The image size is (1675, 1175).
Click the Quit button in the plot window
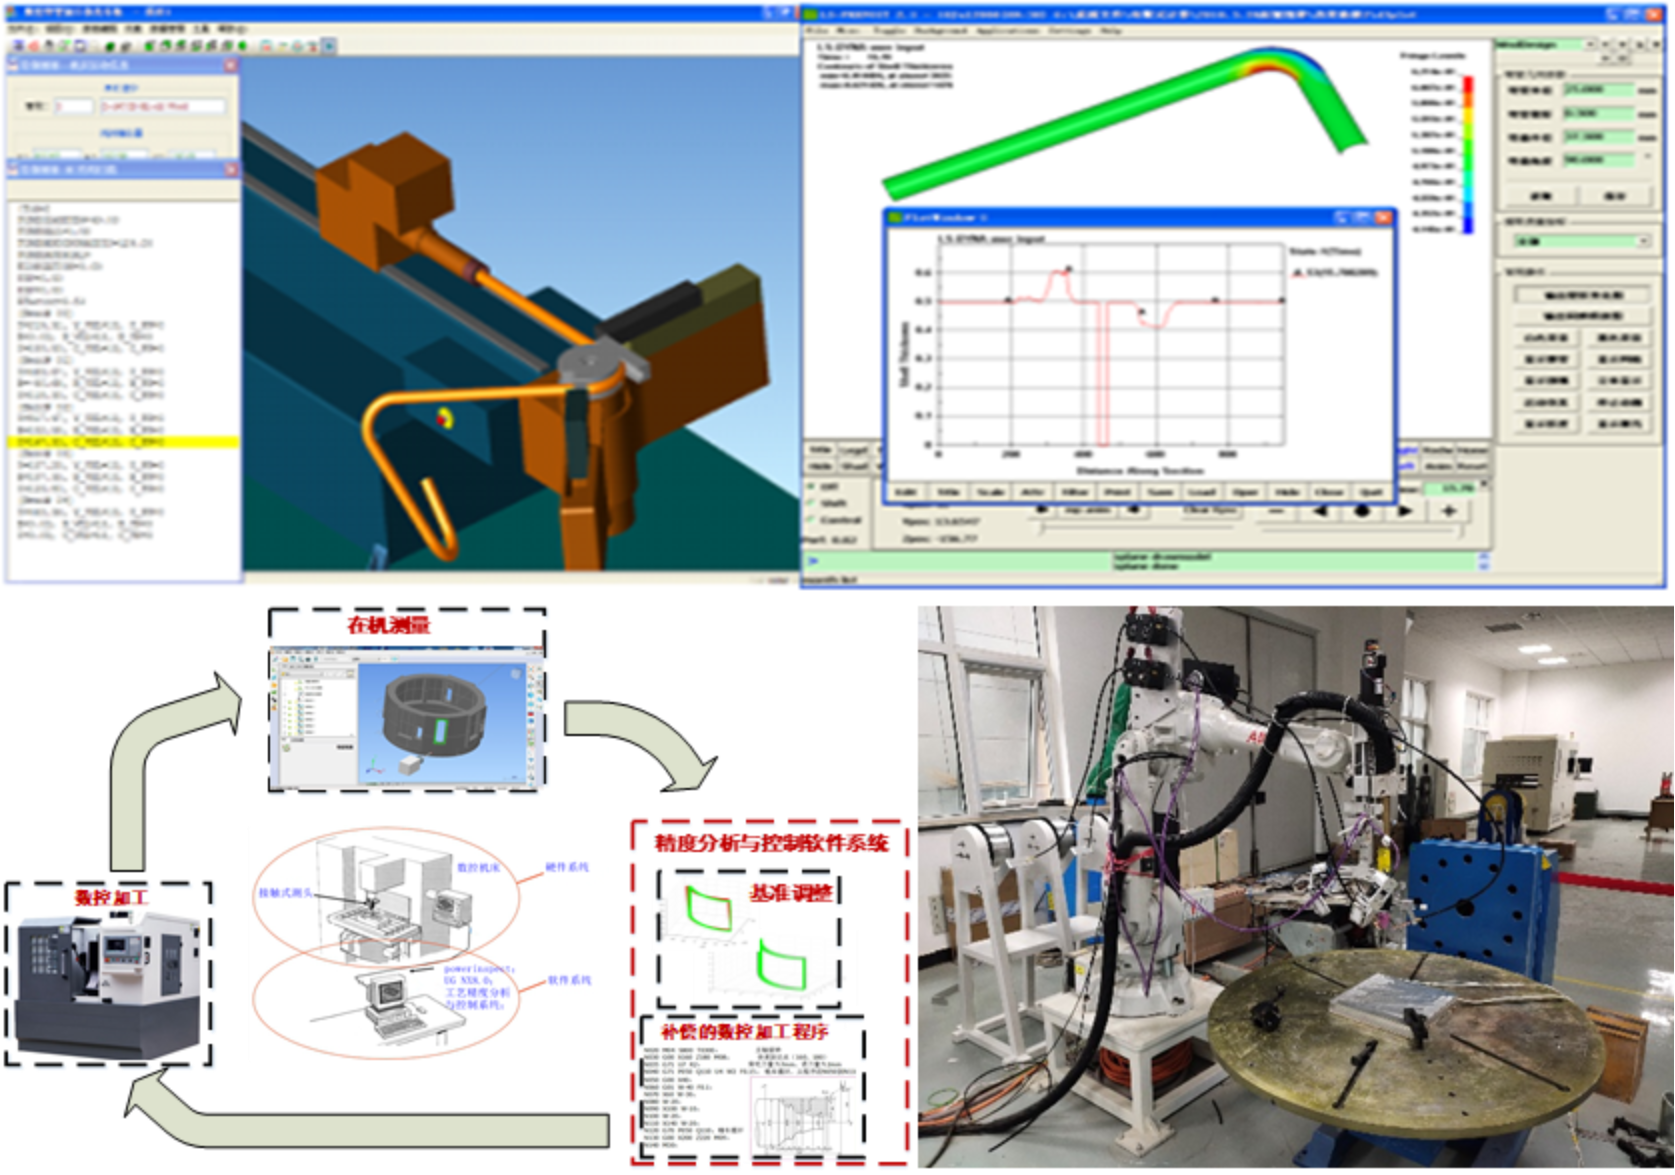tap(1371, 492)
